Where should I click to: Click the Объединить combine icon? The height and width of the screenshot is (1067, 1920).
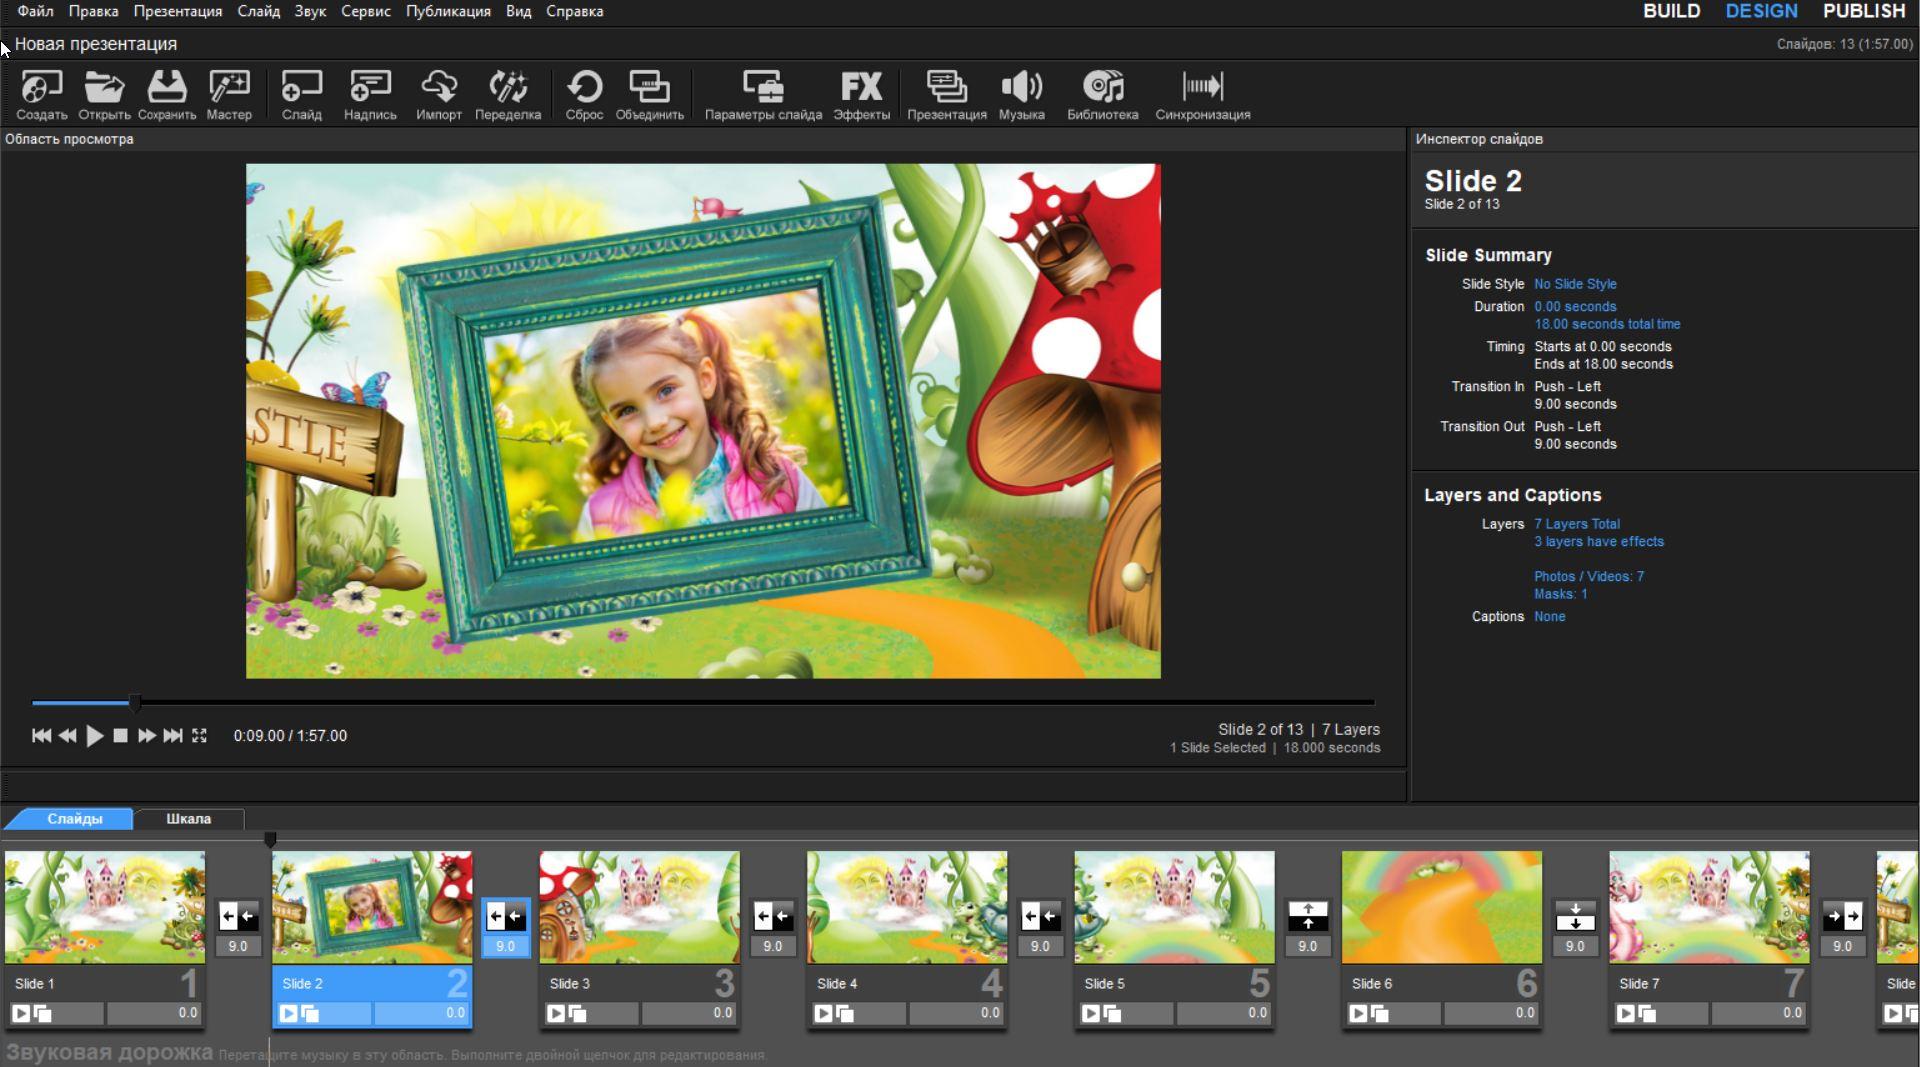[650, 95]
